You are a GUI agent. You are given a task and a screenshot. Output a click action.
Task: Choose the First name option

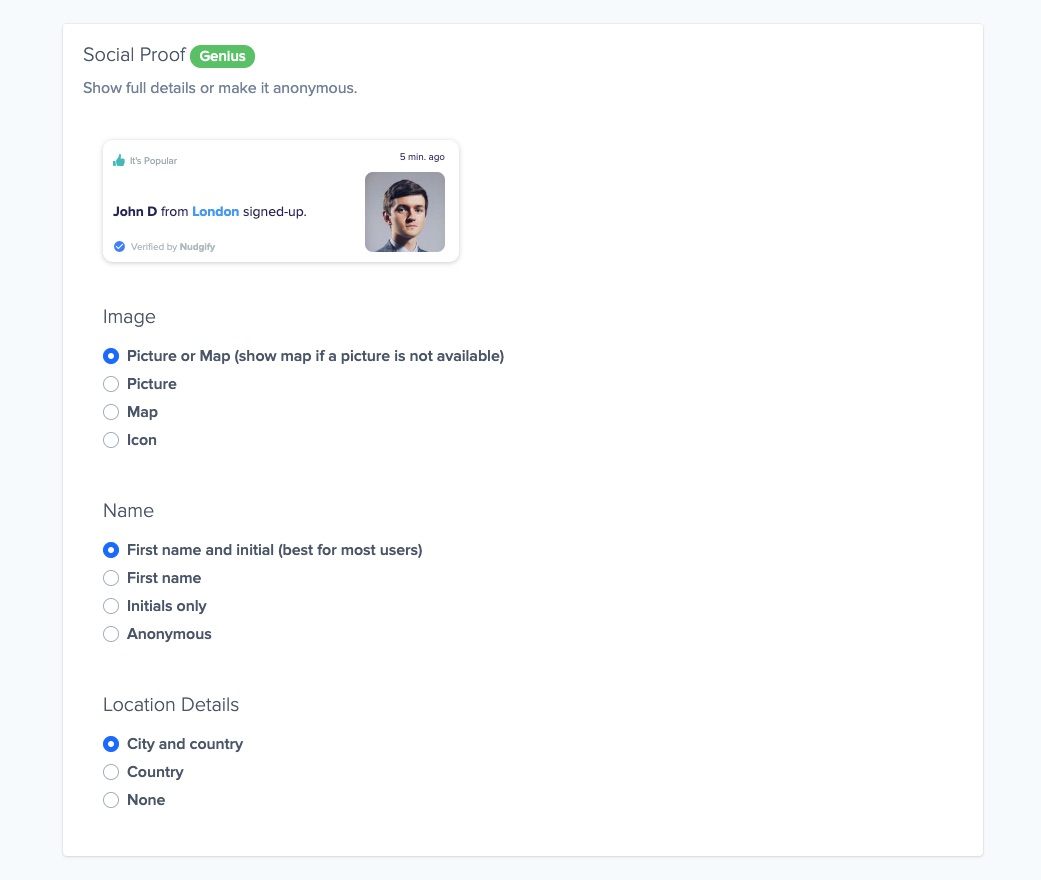[111, 578]
